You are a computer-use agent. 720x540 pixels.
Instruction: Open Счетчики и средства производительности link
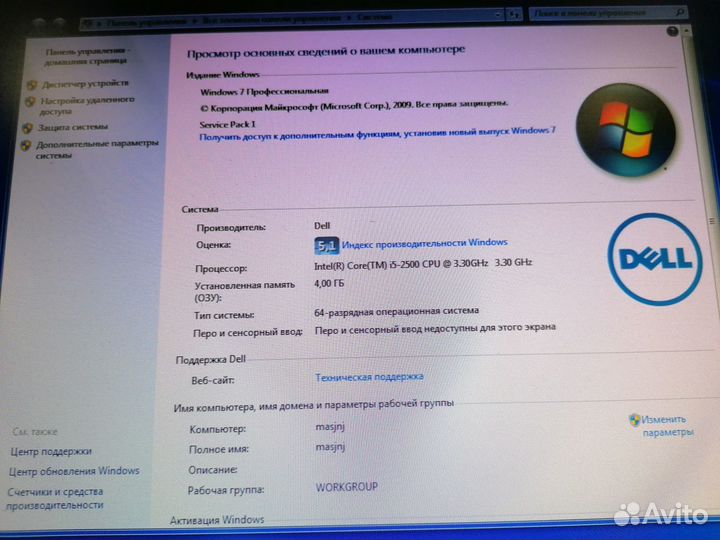coord(55,498)
